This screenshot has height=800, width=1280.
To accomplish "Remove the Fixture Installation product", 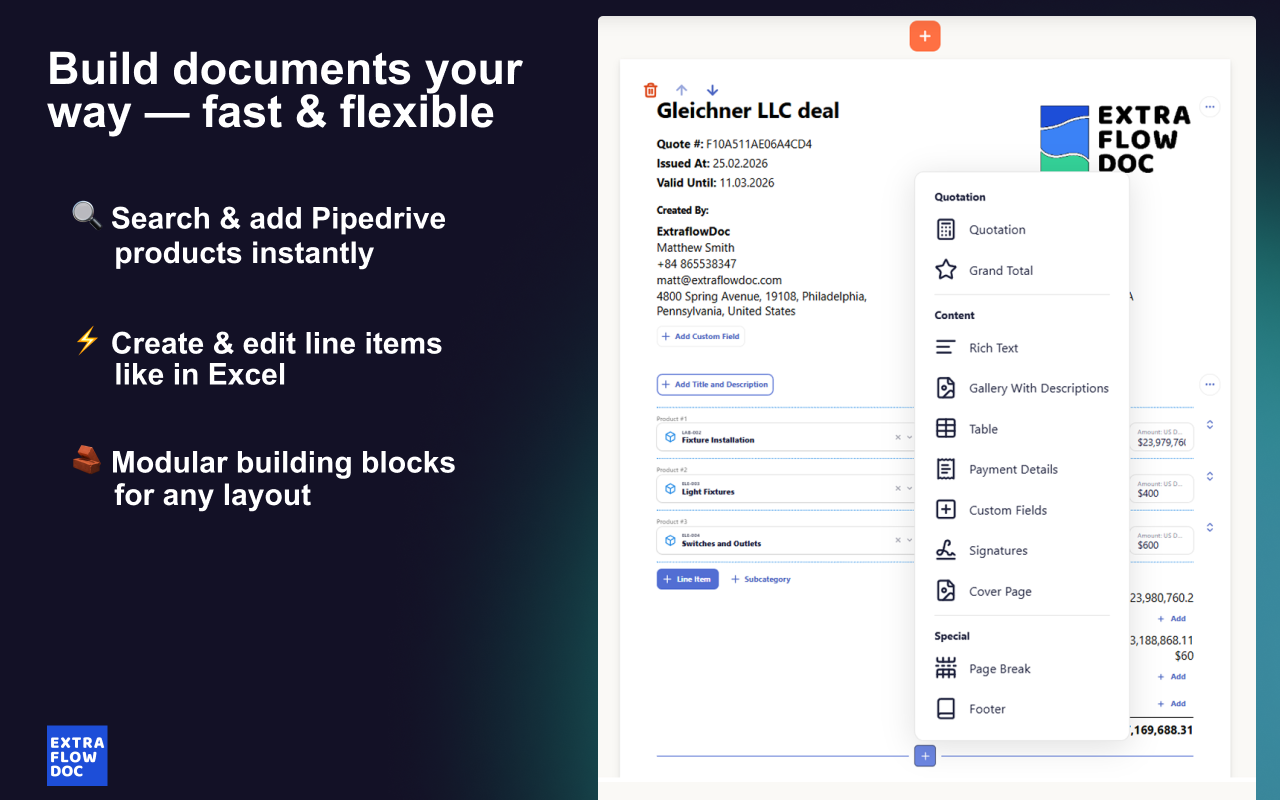I will tap(897, 437).
